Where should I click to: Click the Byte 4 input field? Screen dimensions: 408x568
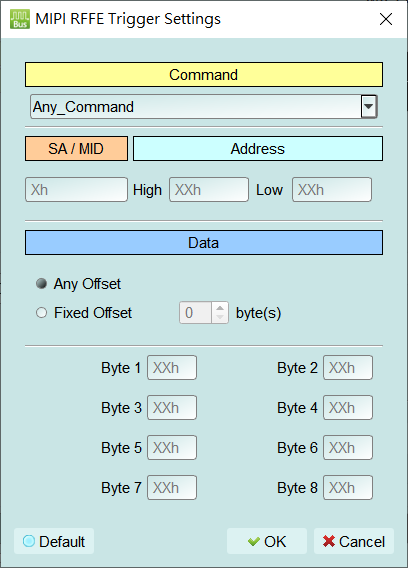click(x=348, y=408)
